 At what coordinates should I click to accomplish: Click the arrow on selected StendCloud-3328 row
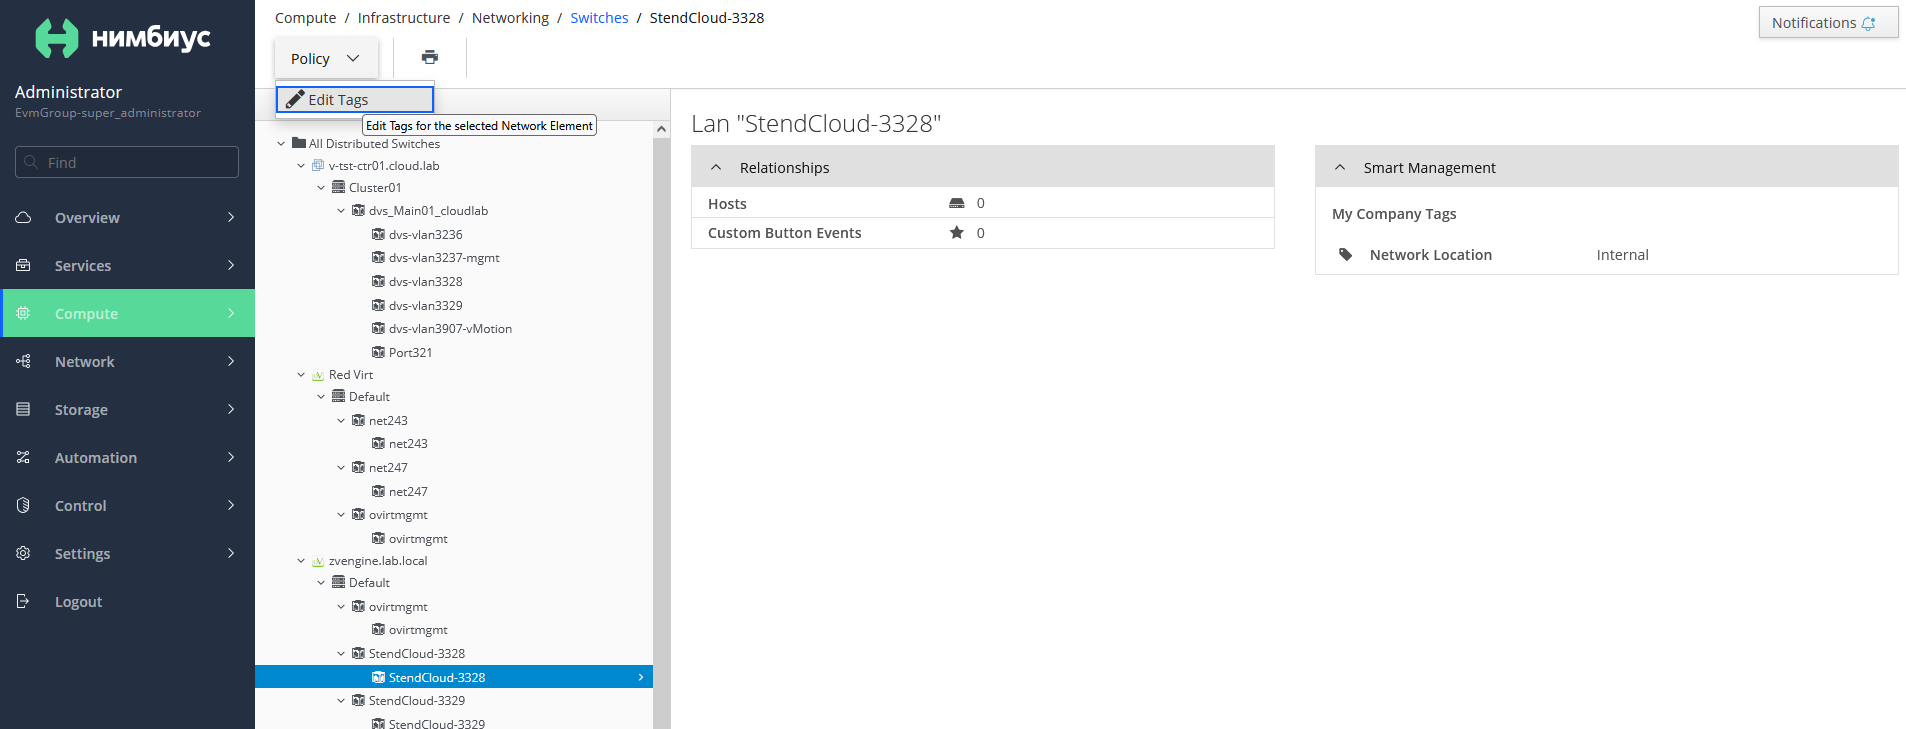coord(641,677)
